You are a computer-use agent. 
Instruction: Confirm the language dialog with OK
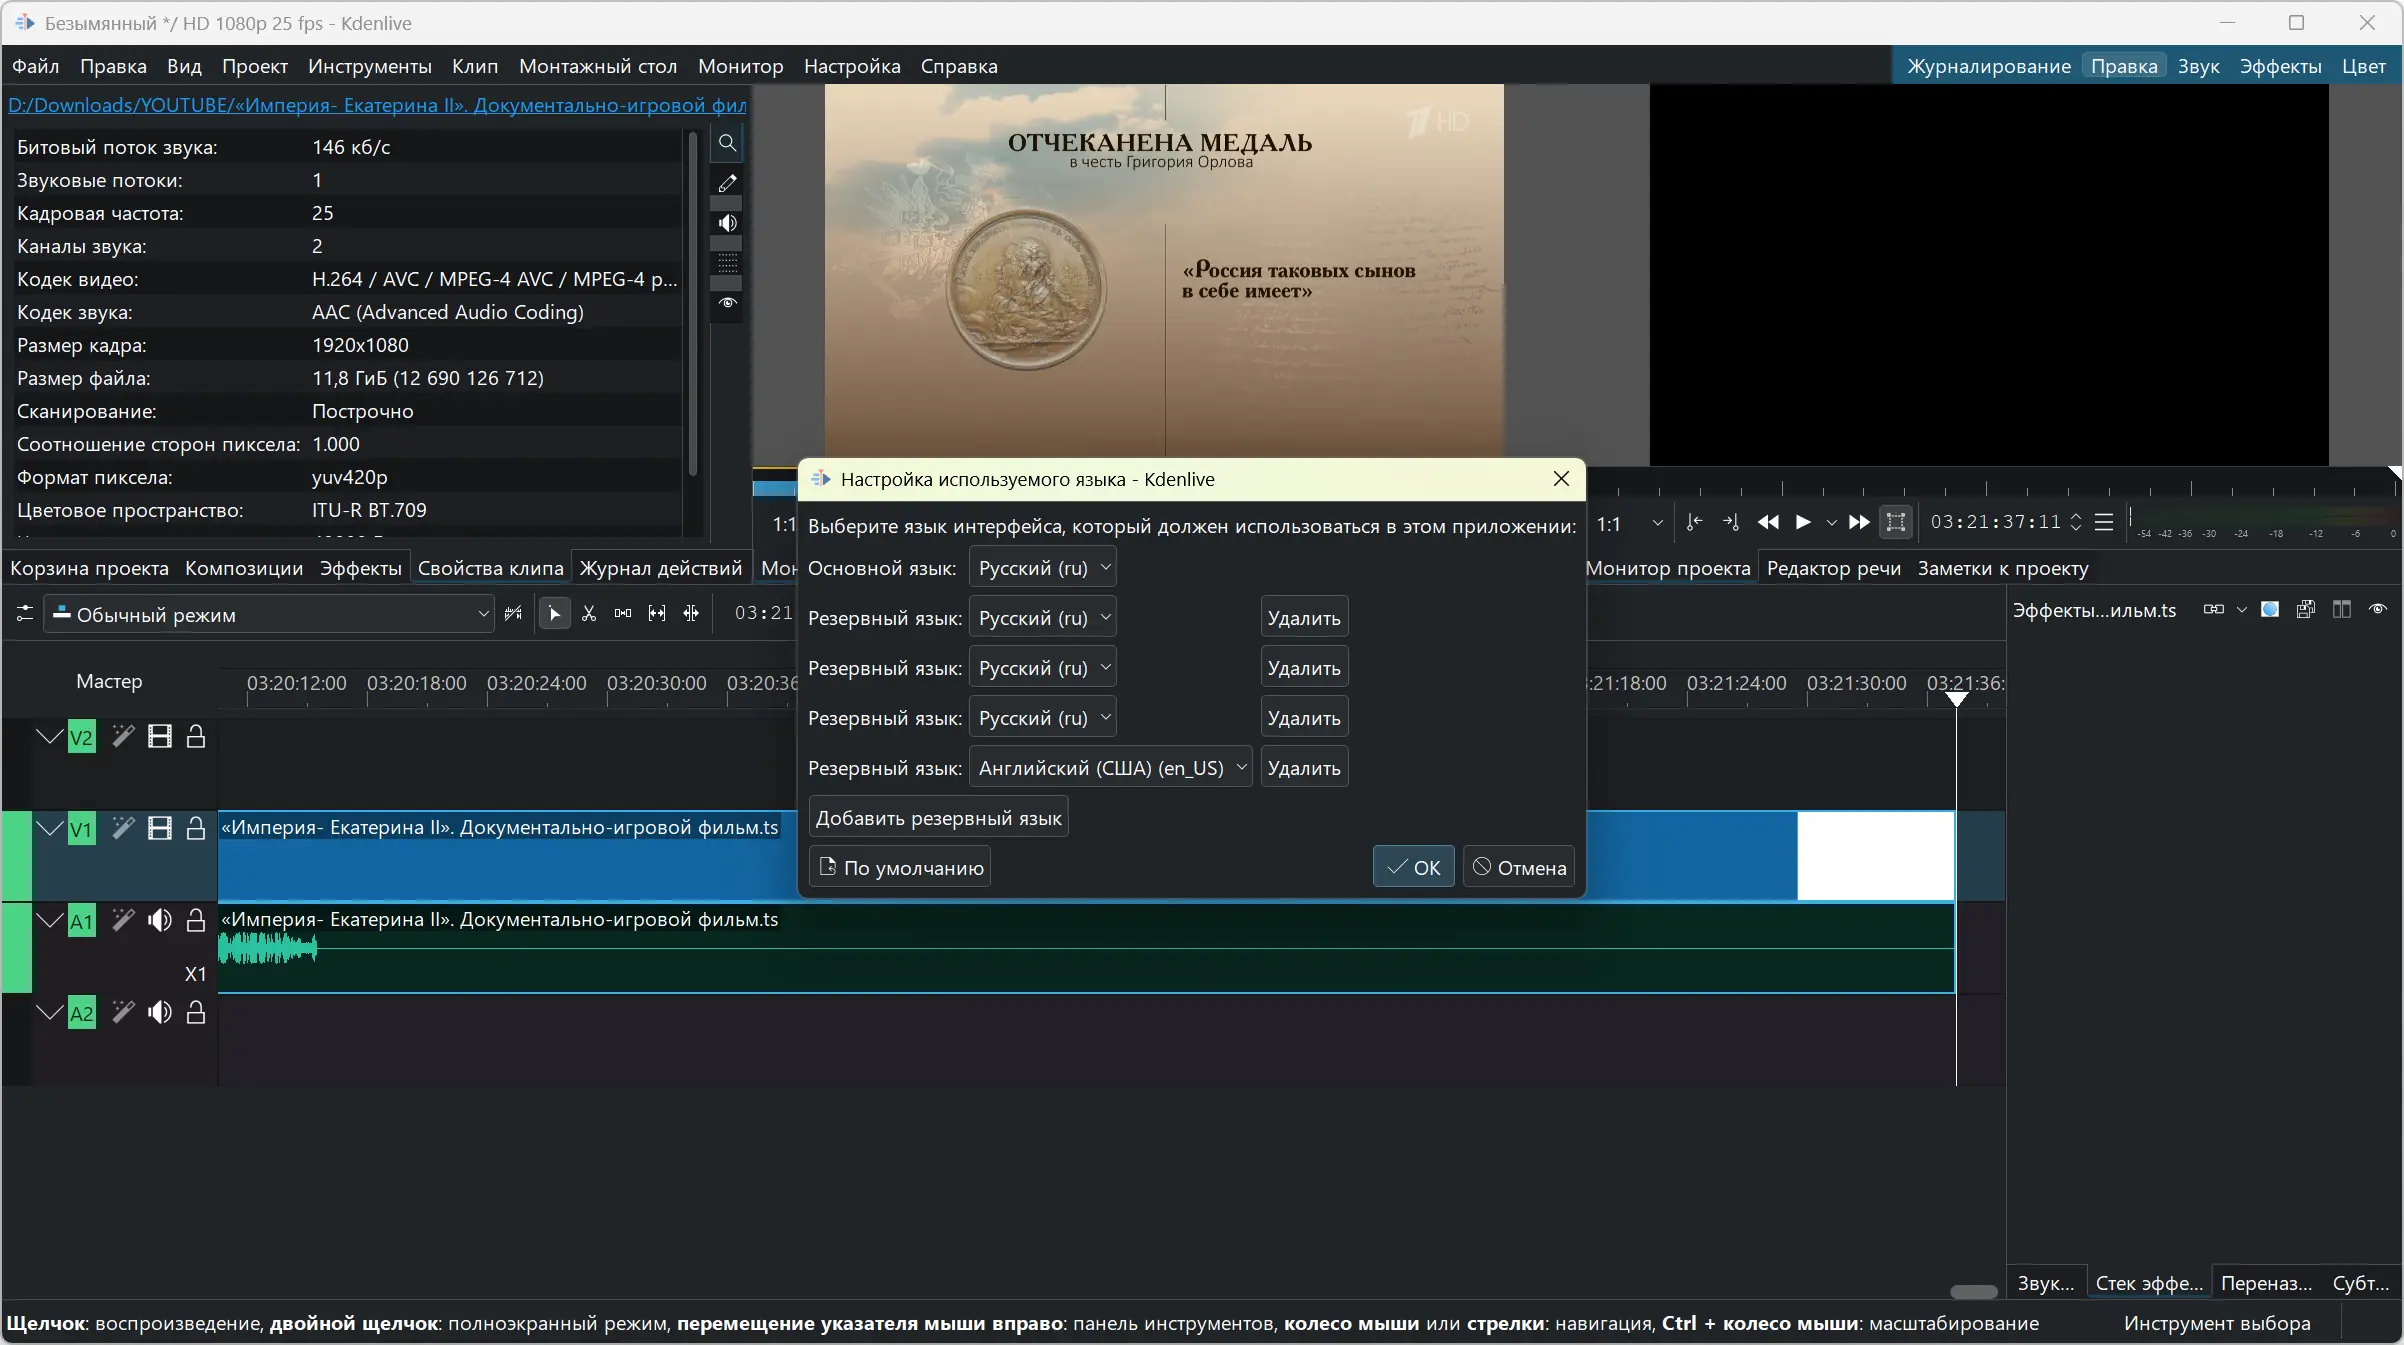click(1413, 867)
